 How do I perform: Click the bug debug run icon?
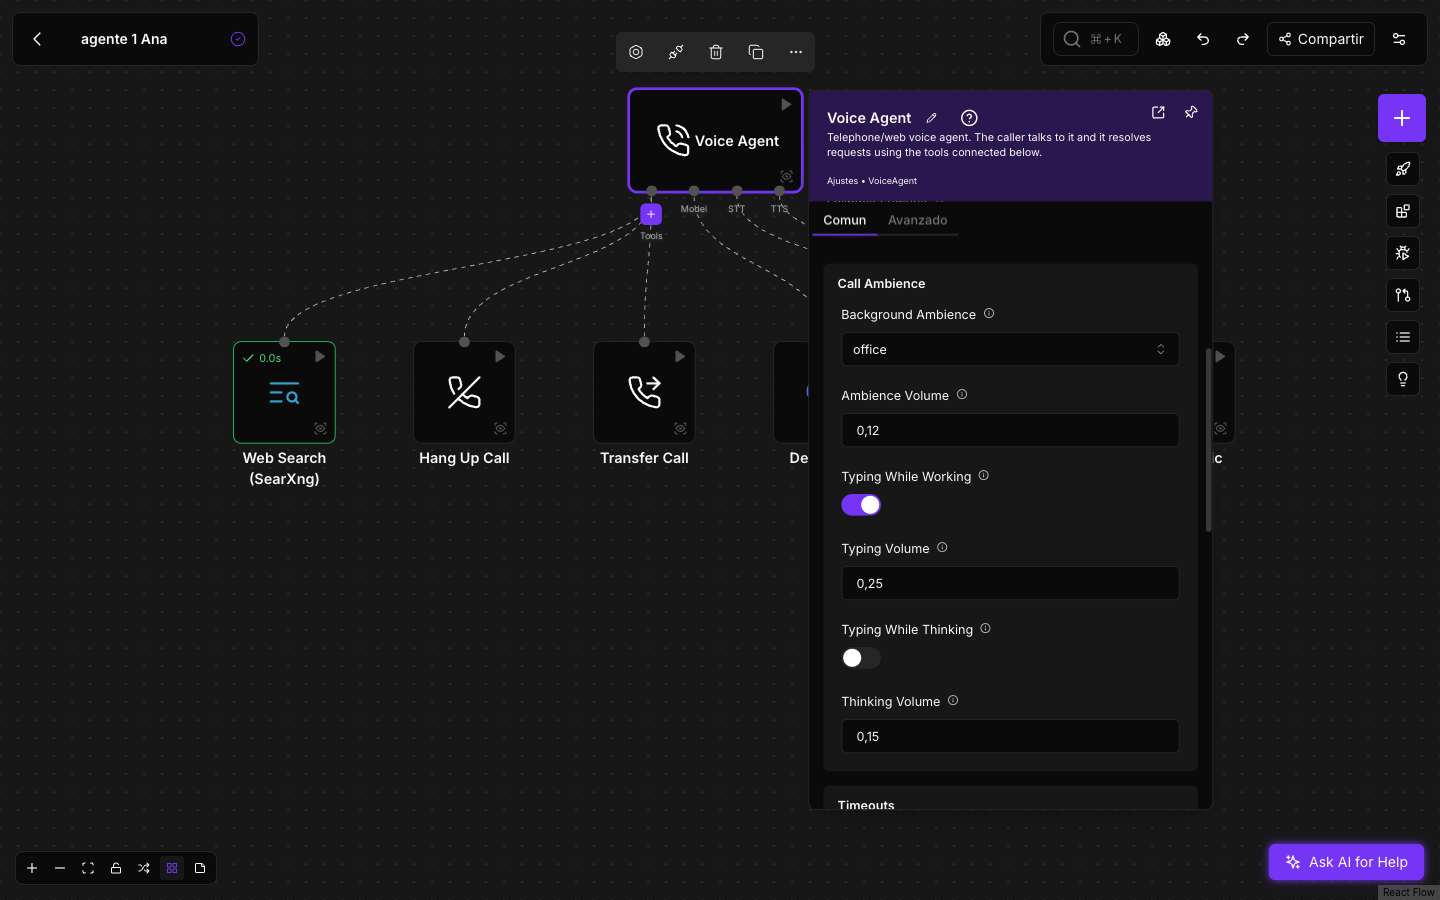(1403, 253)
